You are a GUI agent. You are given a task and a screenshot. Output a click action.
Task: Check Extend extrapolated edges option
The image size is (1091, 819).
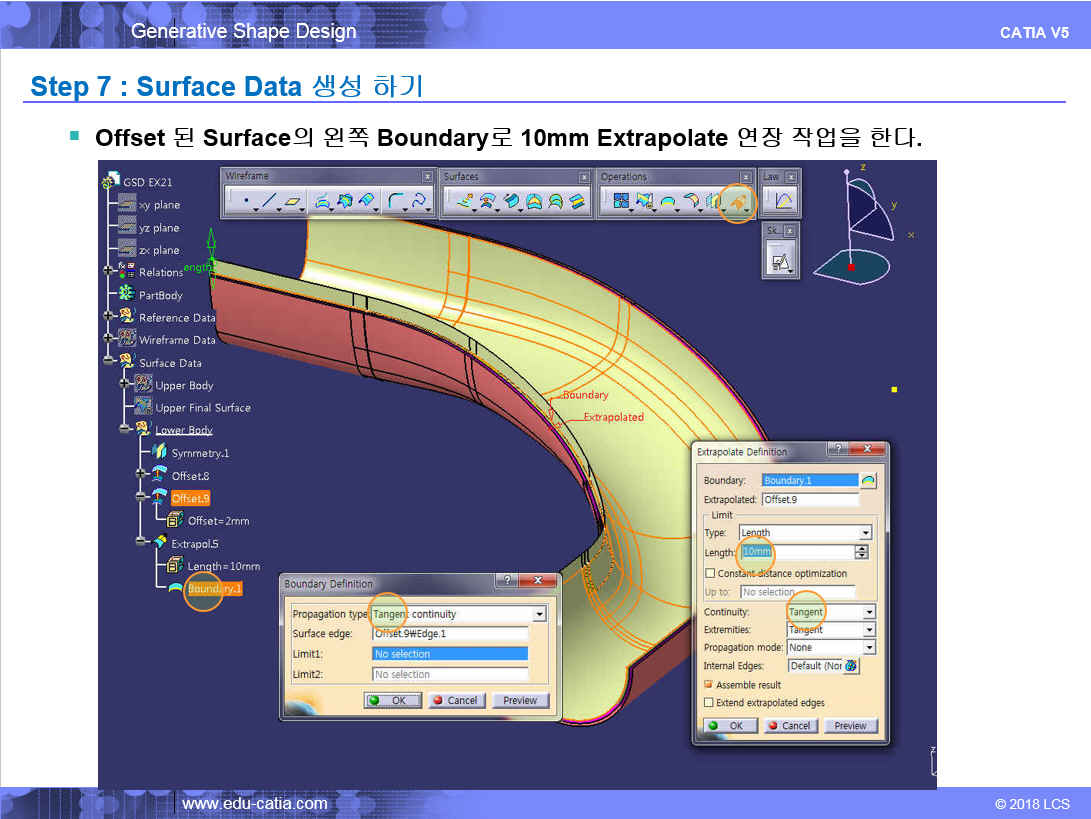(709, 703)
